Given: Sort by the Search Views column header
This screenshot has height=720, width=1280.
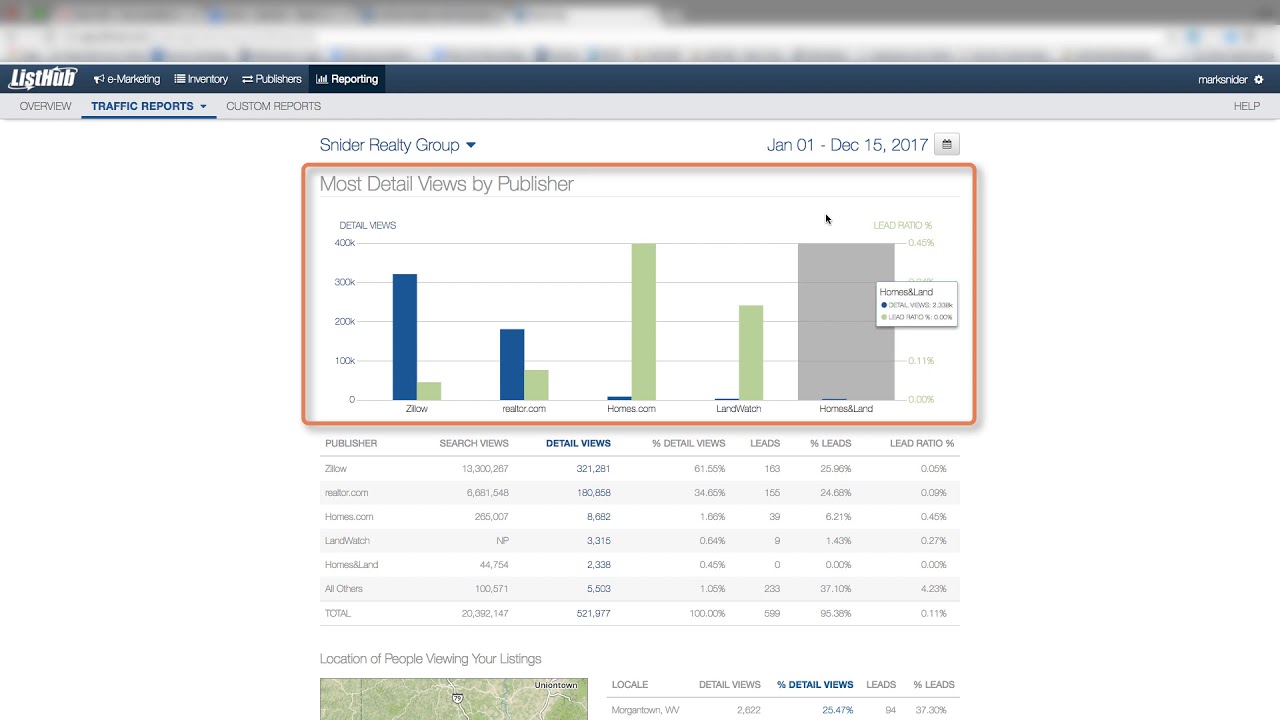Looking at the screenshot, I should point(474,443).
